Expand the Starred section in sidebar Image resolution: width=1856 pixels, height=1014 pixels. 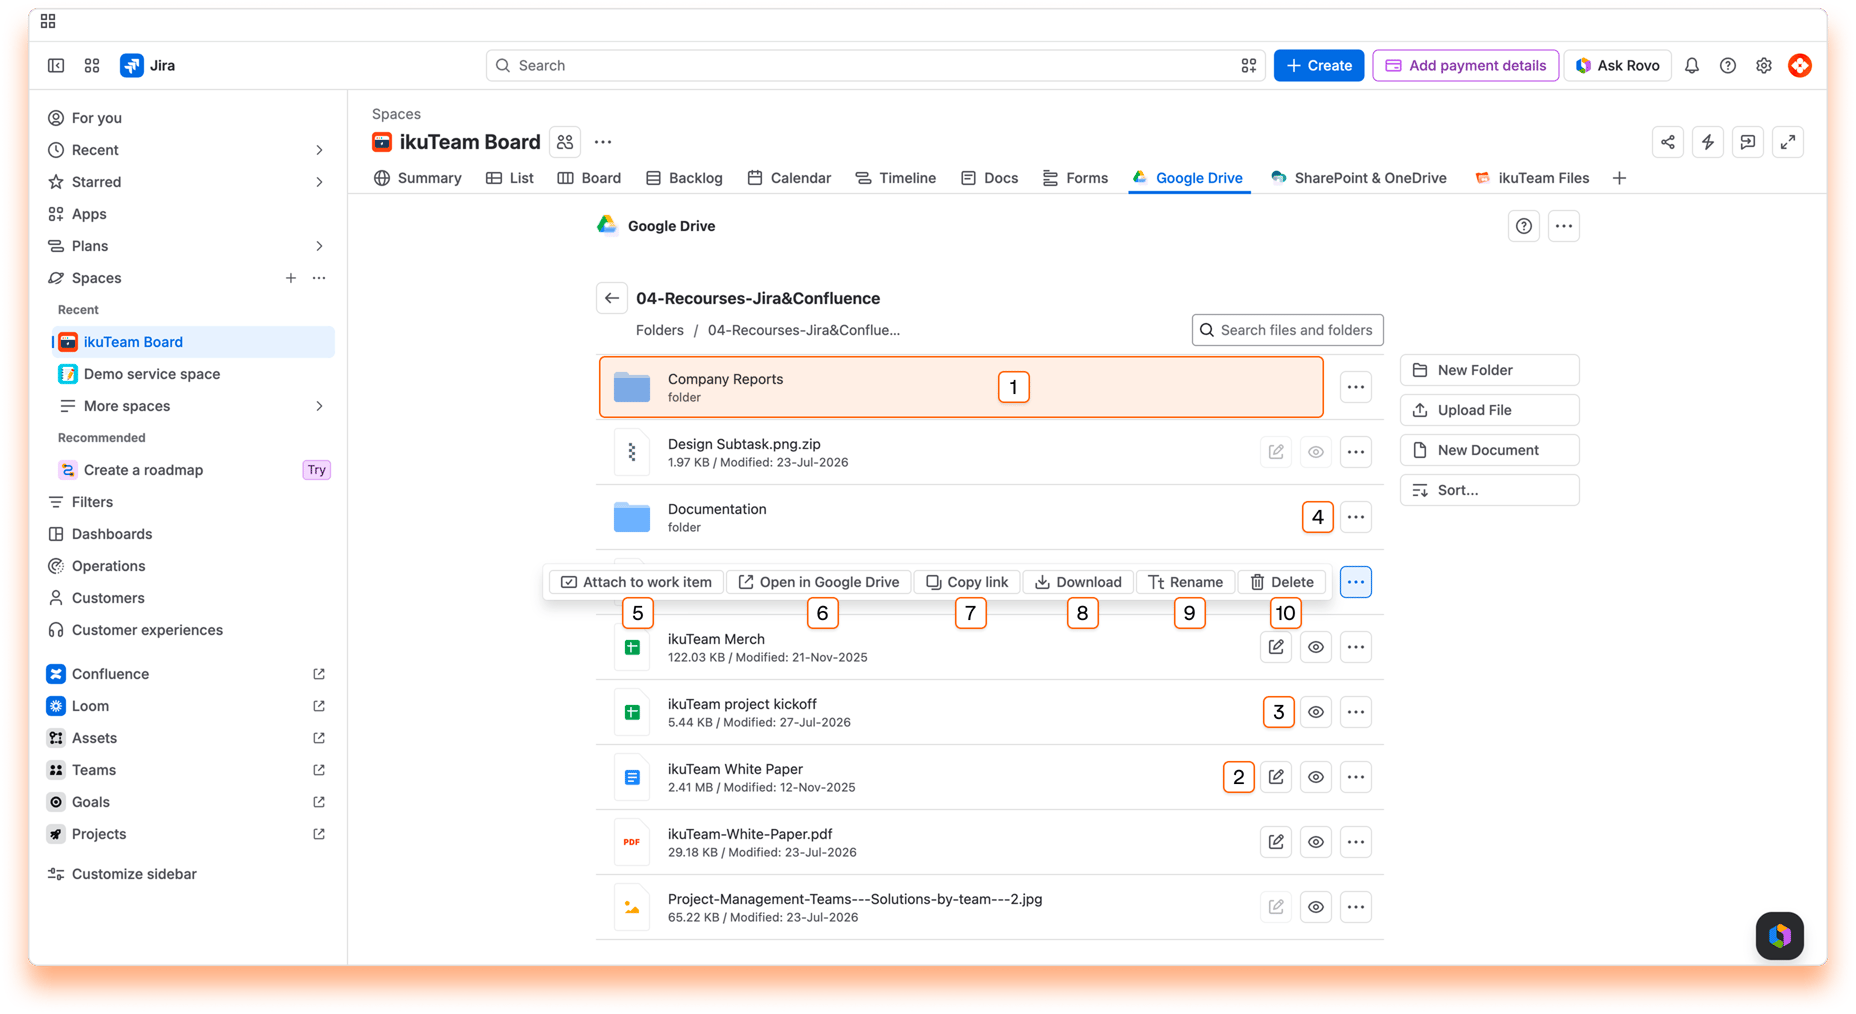(319, 182)
